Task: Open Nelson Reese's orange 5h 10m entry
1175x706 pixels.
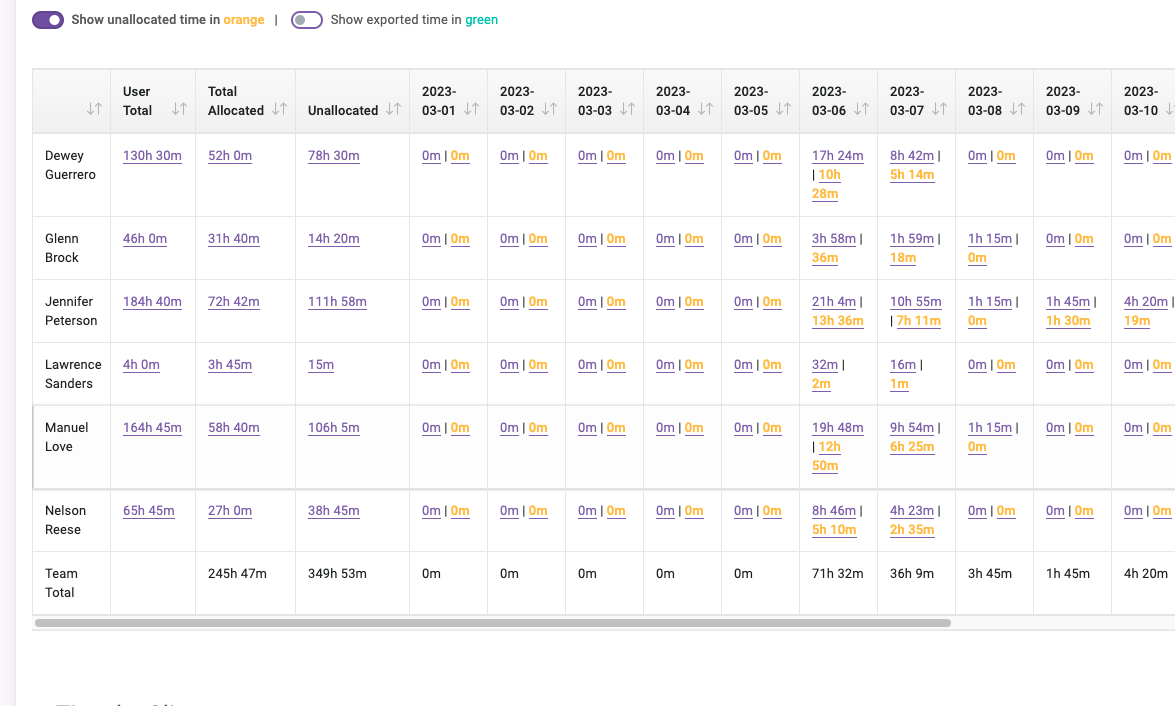Action: (833, 530)
